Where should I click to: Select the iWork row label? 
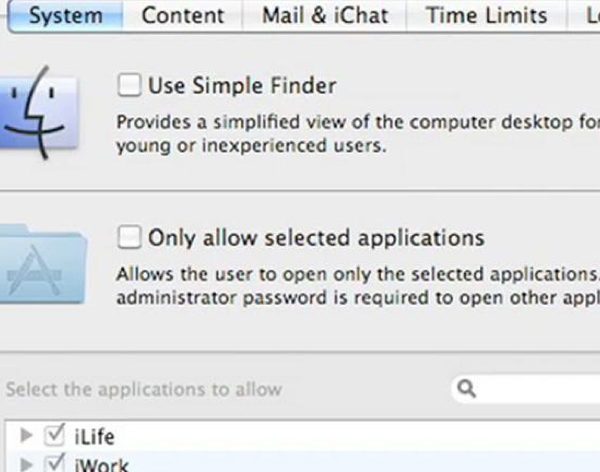coord(99,463)
